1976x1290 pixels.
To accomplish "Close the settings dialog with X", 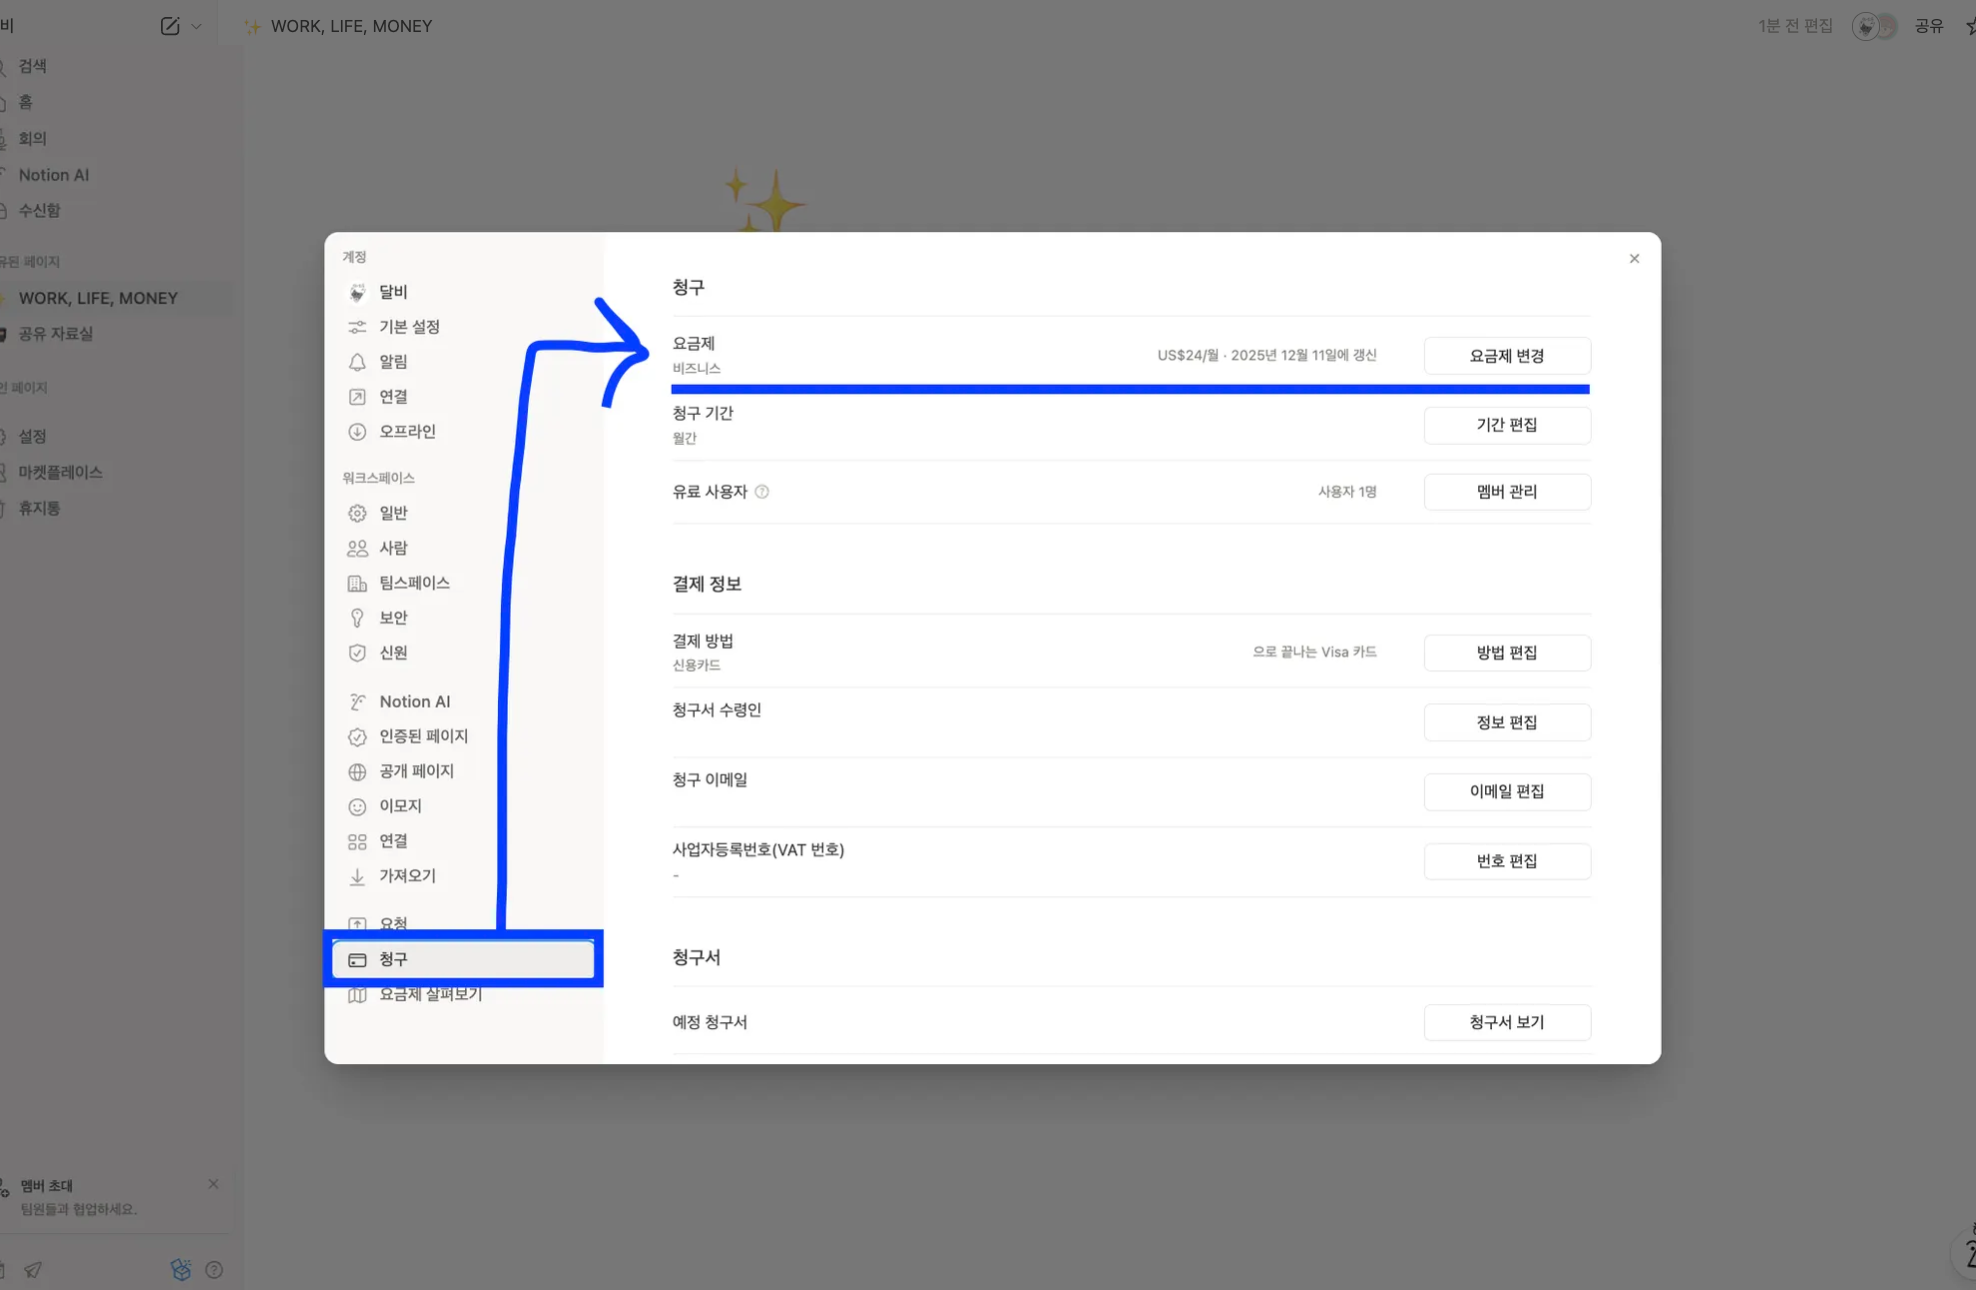I will [x=1634, y=259].
